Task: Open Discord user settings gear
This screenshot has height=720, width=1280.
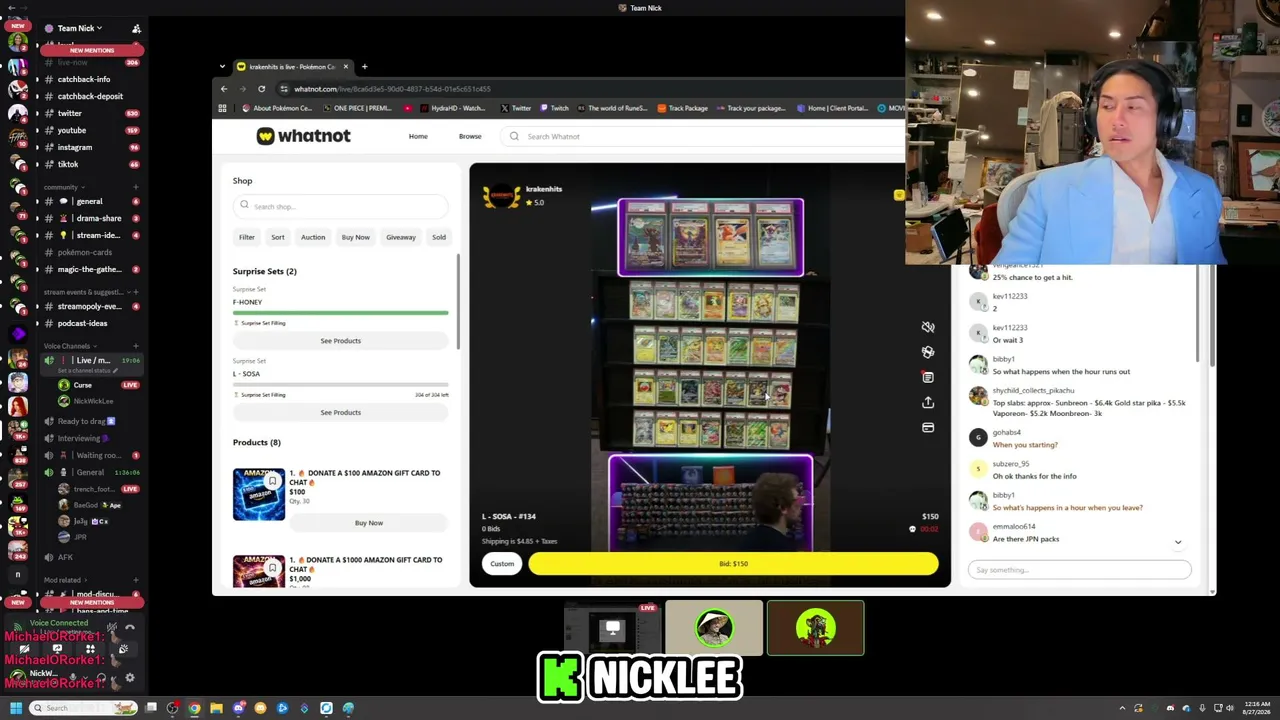Action: (130, 677)
